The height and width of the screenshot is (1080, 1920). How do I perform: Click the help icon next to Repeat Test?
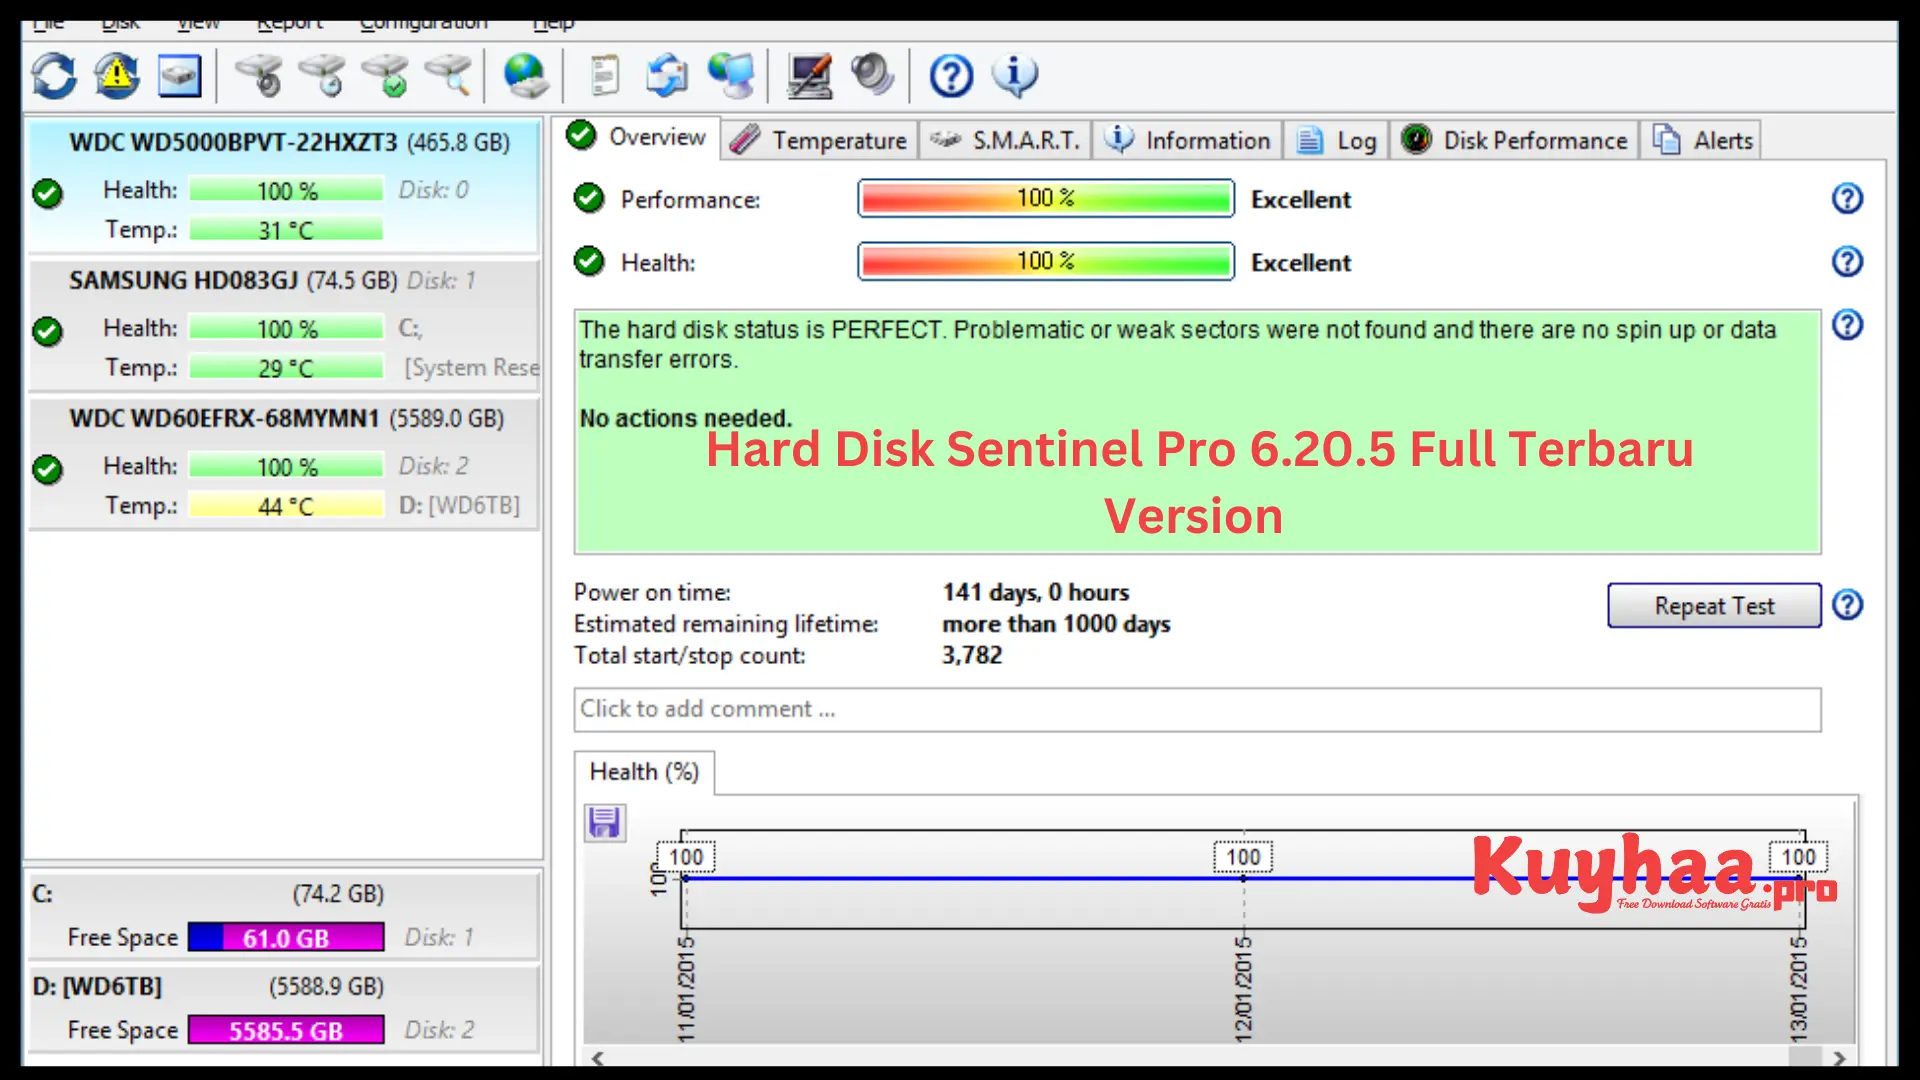(x=1847, y=605)
